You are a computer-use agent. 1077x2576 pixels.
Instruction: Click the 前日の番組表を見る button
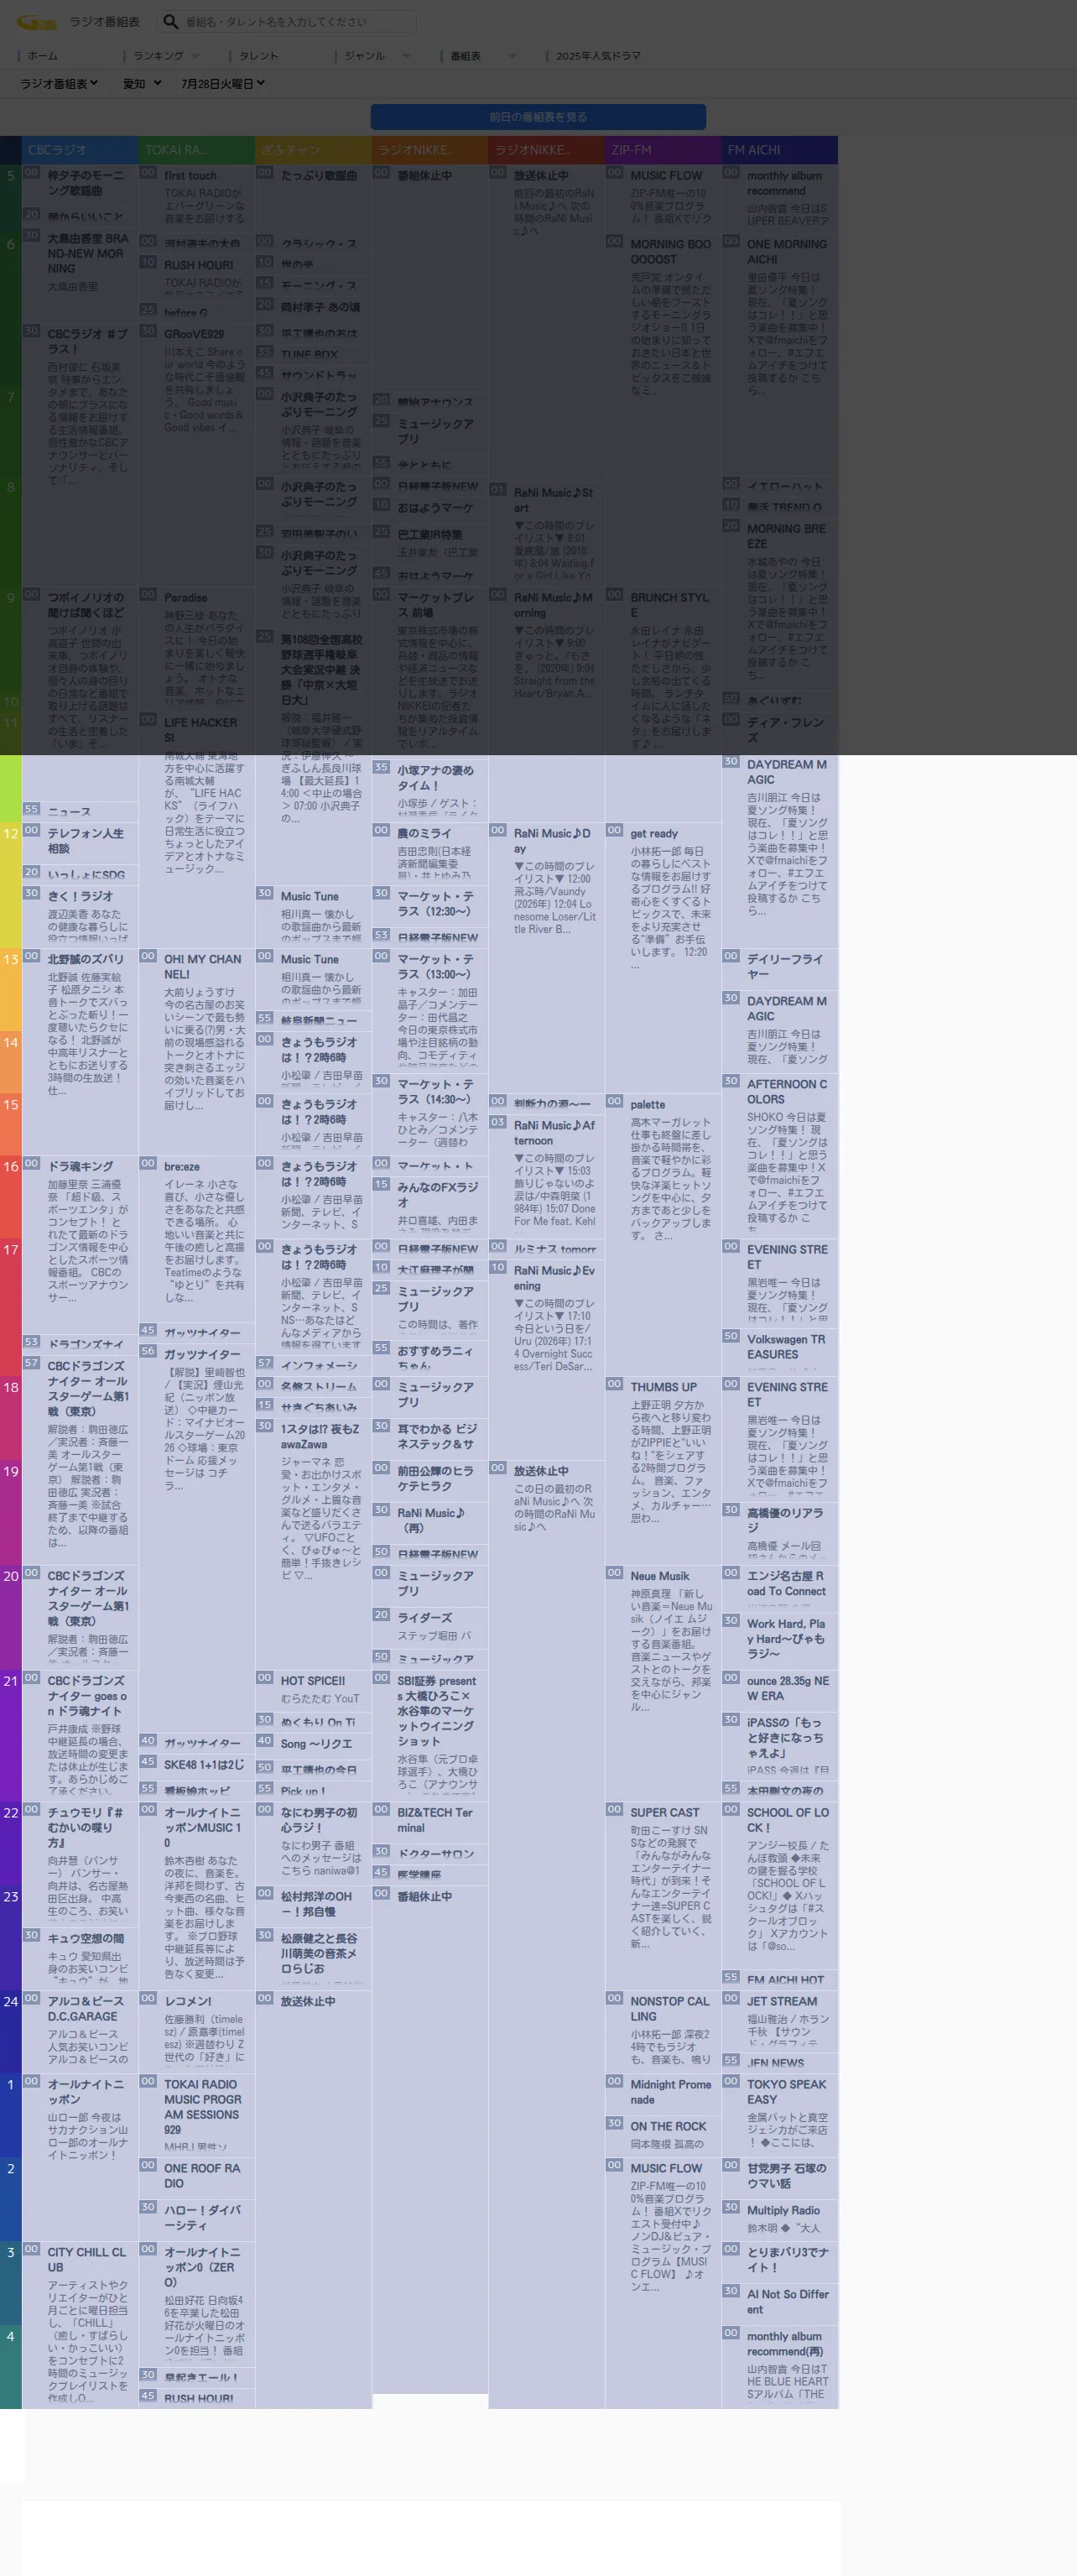point(538,117)
